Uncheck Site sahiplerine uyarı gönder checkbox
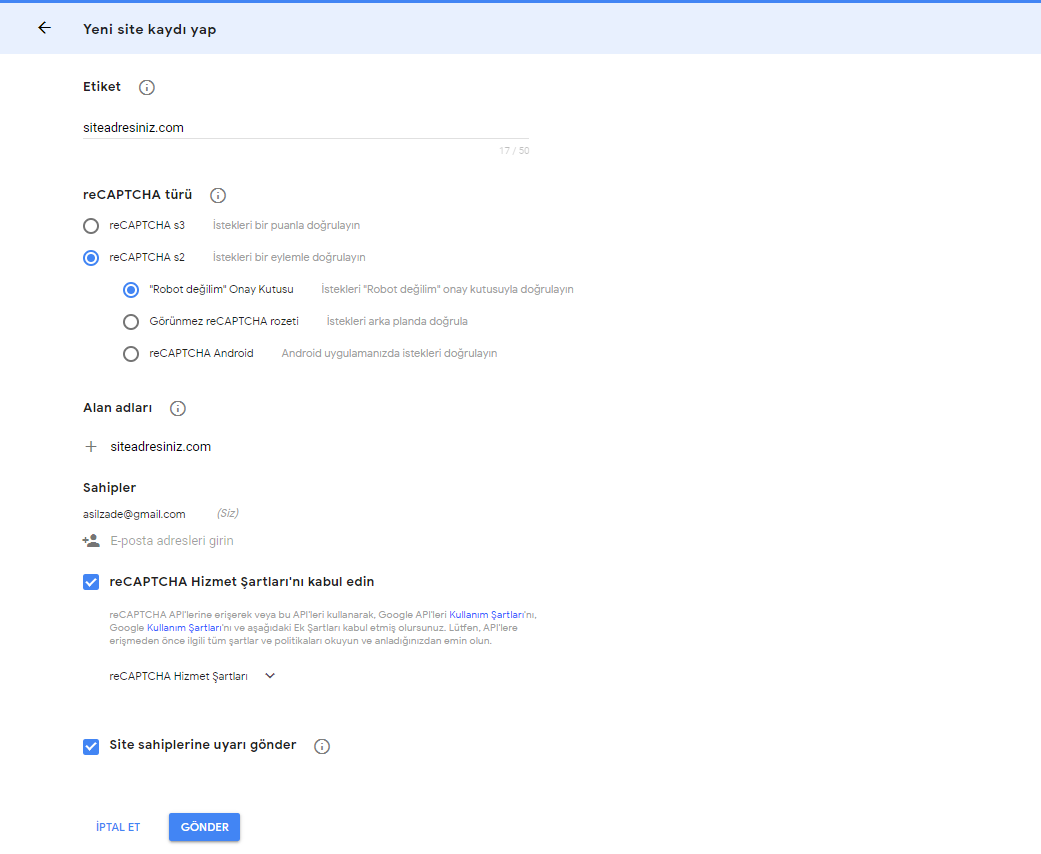 (91, 746)
